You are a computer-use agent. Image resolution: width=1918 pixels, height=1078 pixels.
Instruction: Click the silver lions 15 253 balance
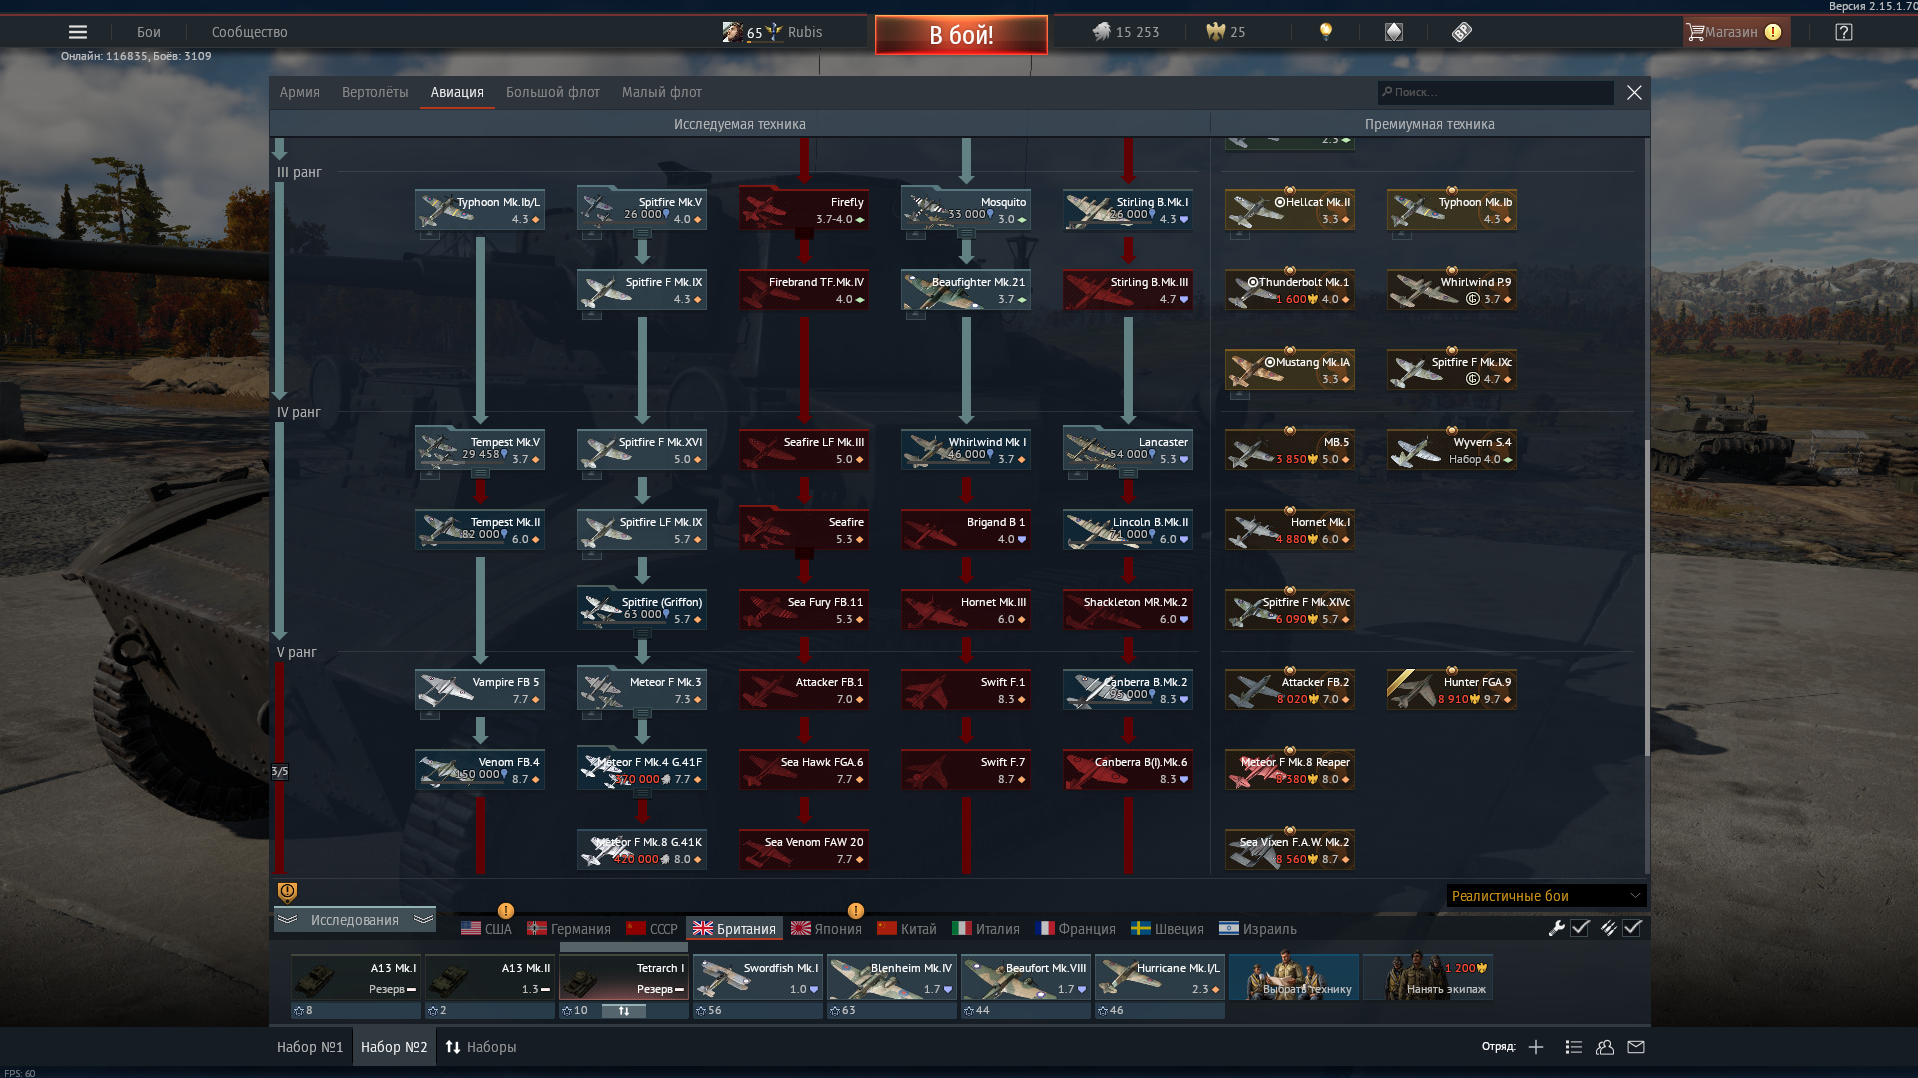pos(1125,32)
